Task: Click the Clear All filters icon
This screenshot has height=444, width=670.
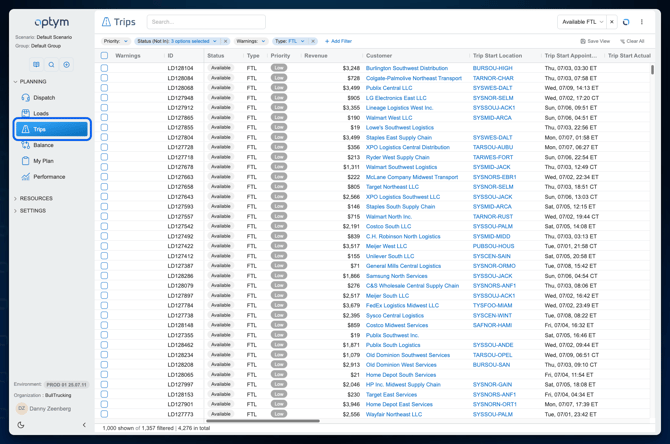Action: [x=623, y=41]
